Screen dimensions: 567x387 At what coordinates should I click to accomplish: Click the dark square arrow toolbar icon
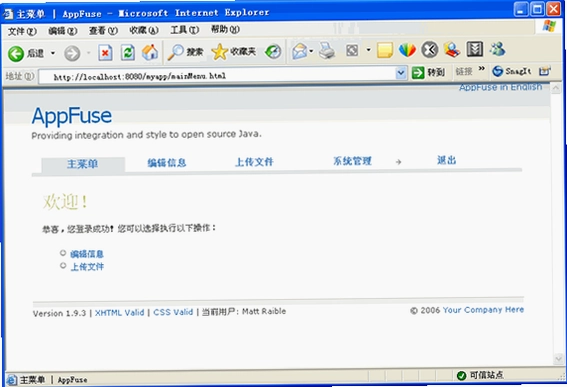point(474,49)
